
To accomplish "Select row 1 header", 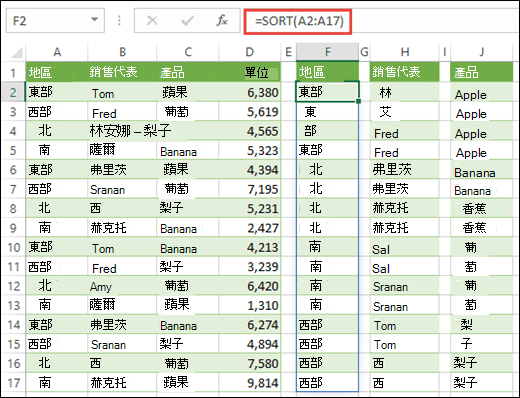I will (13, 72).
